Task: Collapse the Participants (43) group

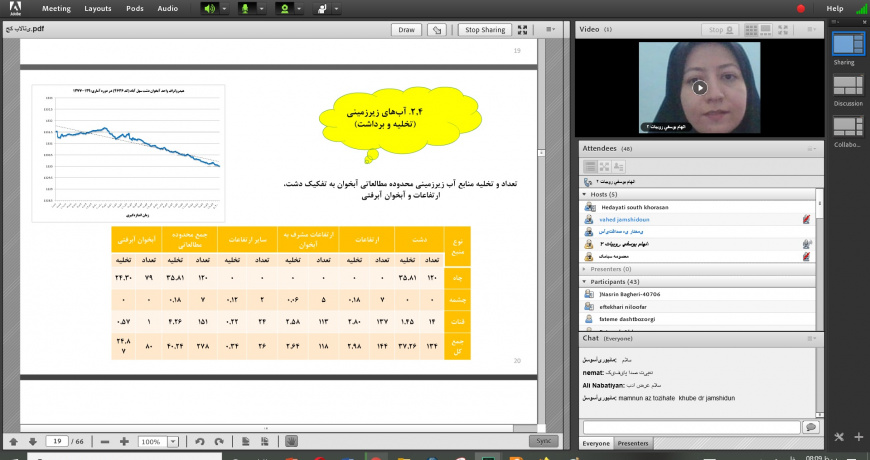Action: [584, 282]
